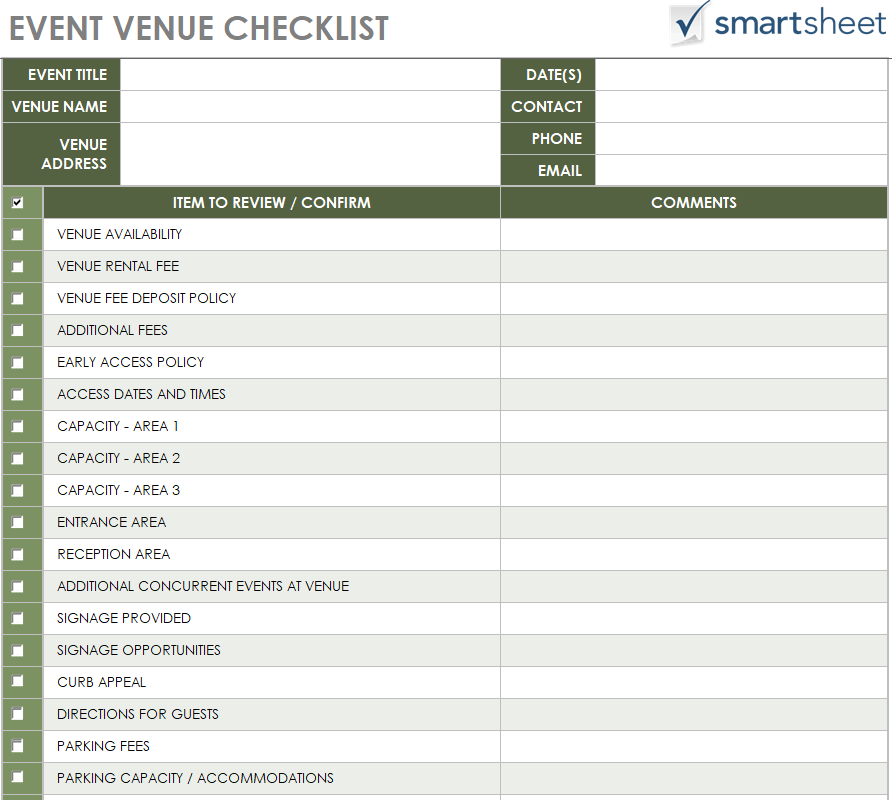Mark the Early Access Policy checkbox
This screenshot has height=800, width=892.
[18, 363]
